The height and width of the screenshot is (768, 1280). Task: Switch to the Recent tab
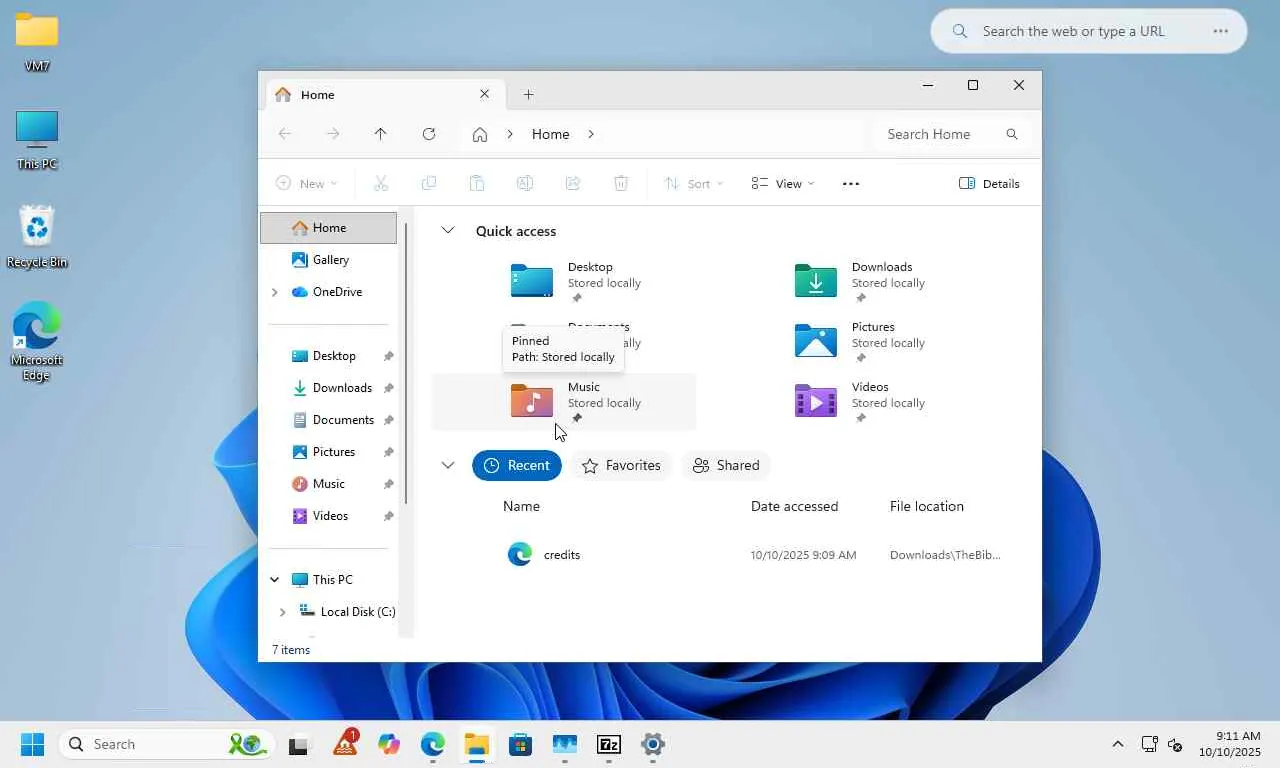517,465
